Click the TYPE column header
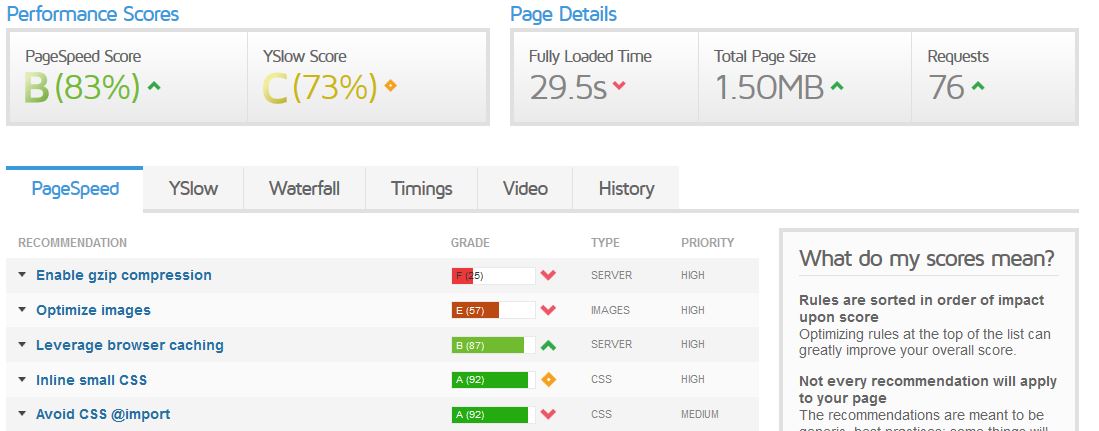Screen dimensions: 1099x431 pyautogui.click(x=605, y=243)
